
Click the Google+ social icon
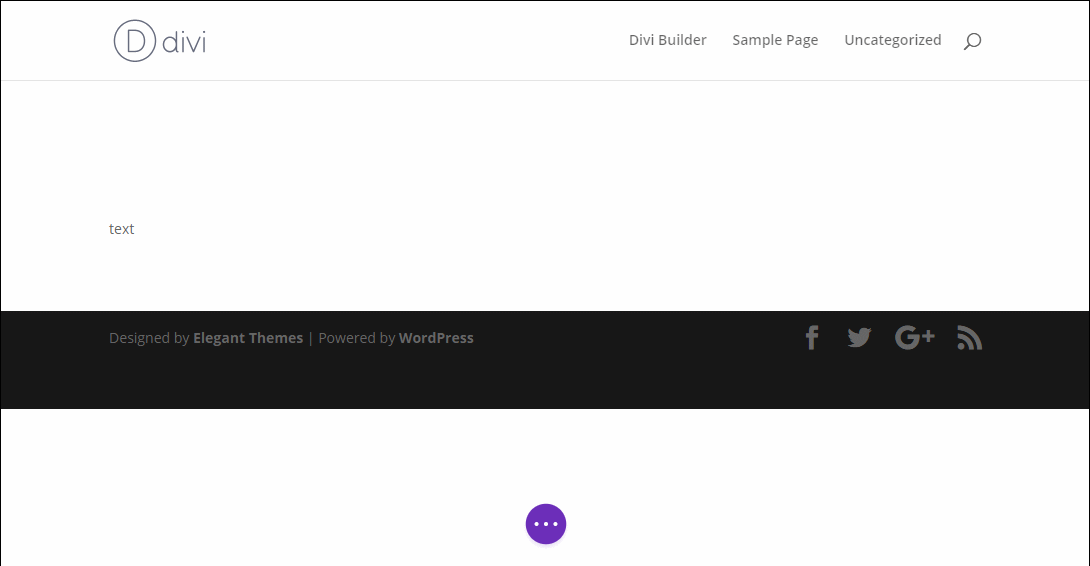(914, 338)
